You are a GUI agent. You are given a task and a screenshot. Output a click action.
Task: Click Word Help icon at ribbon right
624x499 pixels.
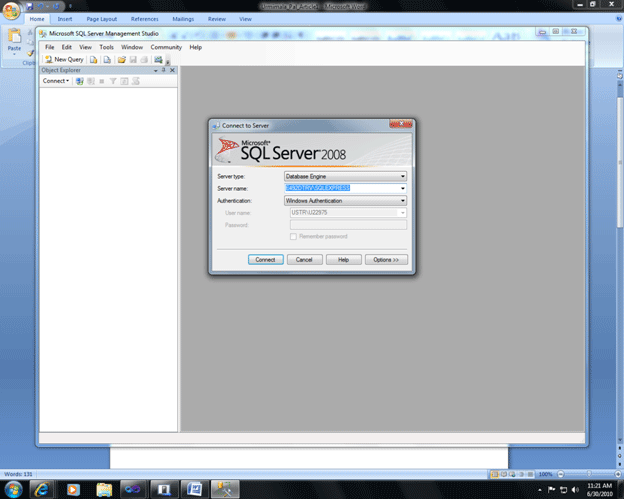pyautogui.click(x=619, y=19)
